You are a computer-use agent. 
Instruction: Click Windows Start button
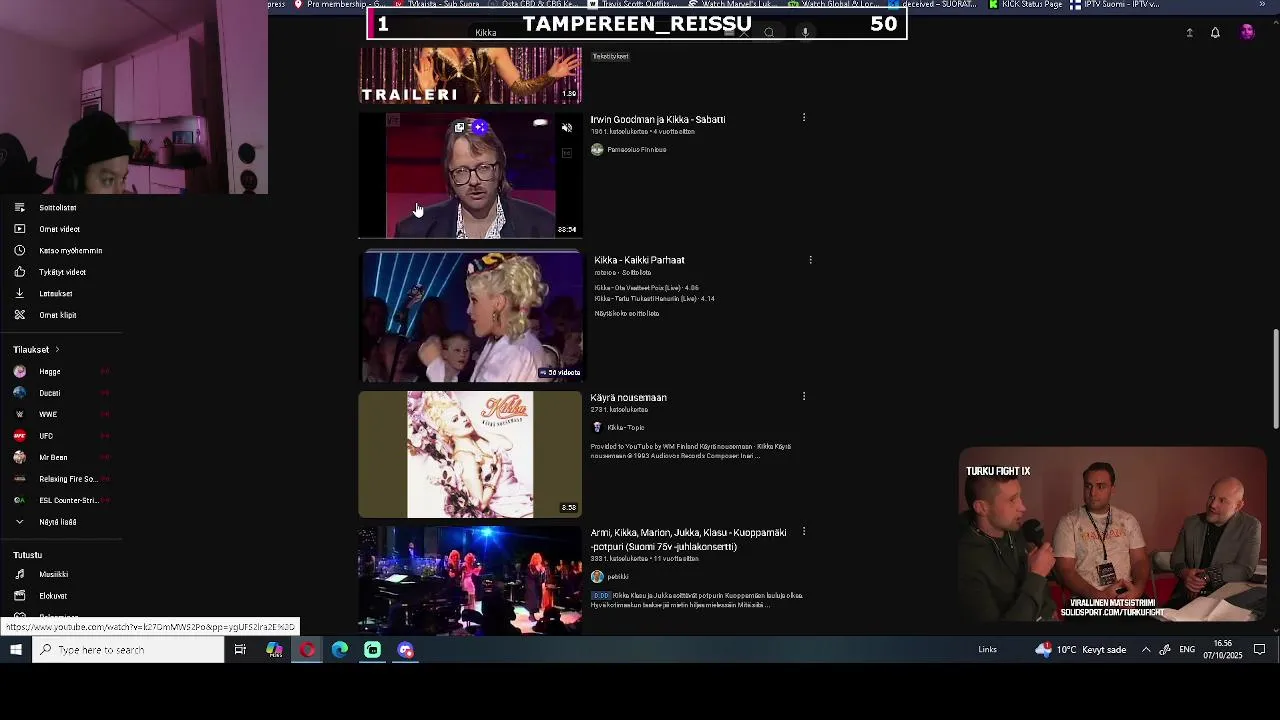(16, 650)
